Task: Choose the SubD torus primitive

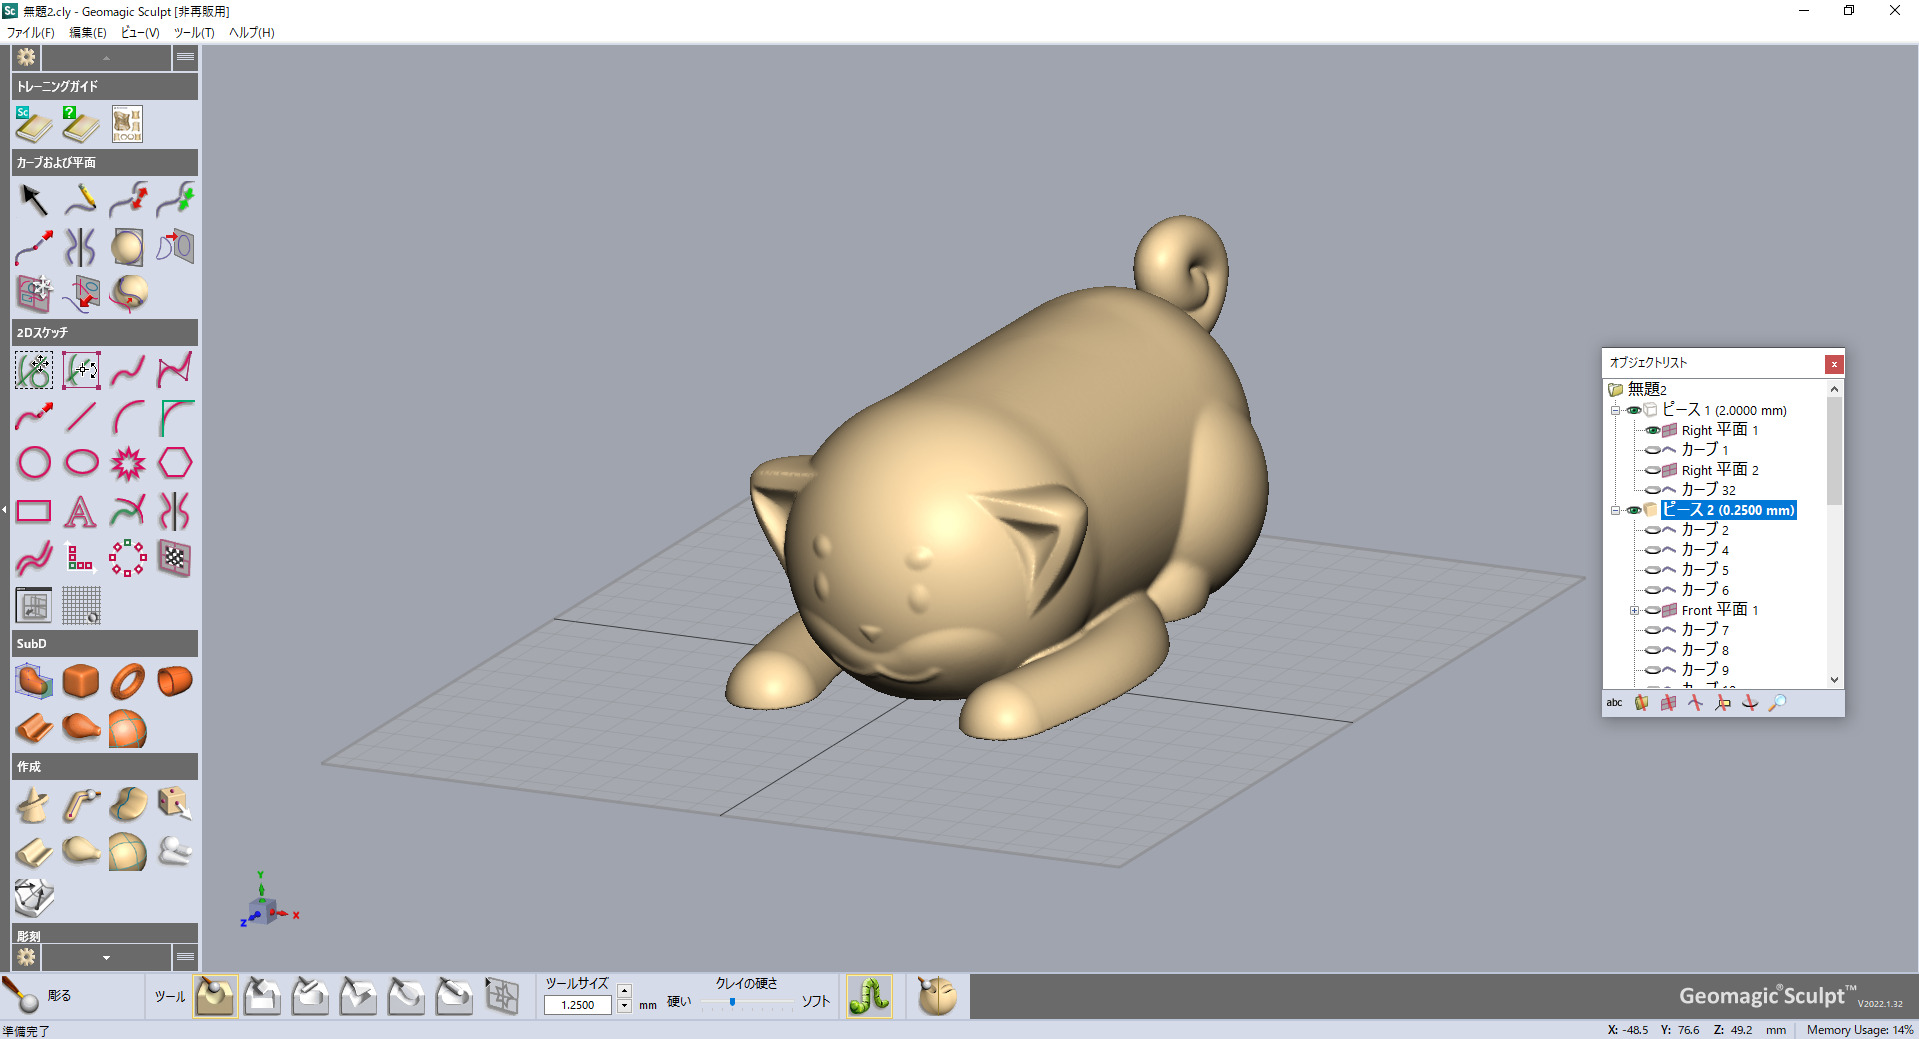Action: click(128, 681)
